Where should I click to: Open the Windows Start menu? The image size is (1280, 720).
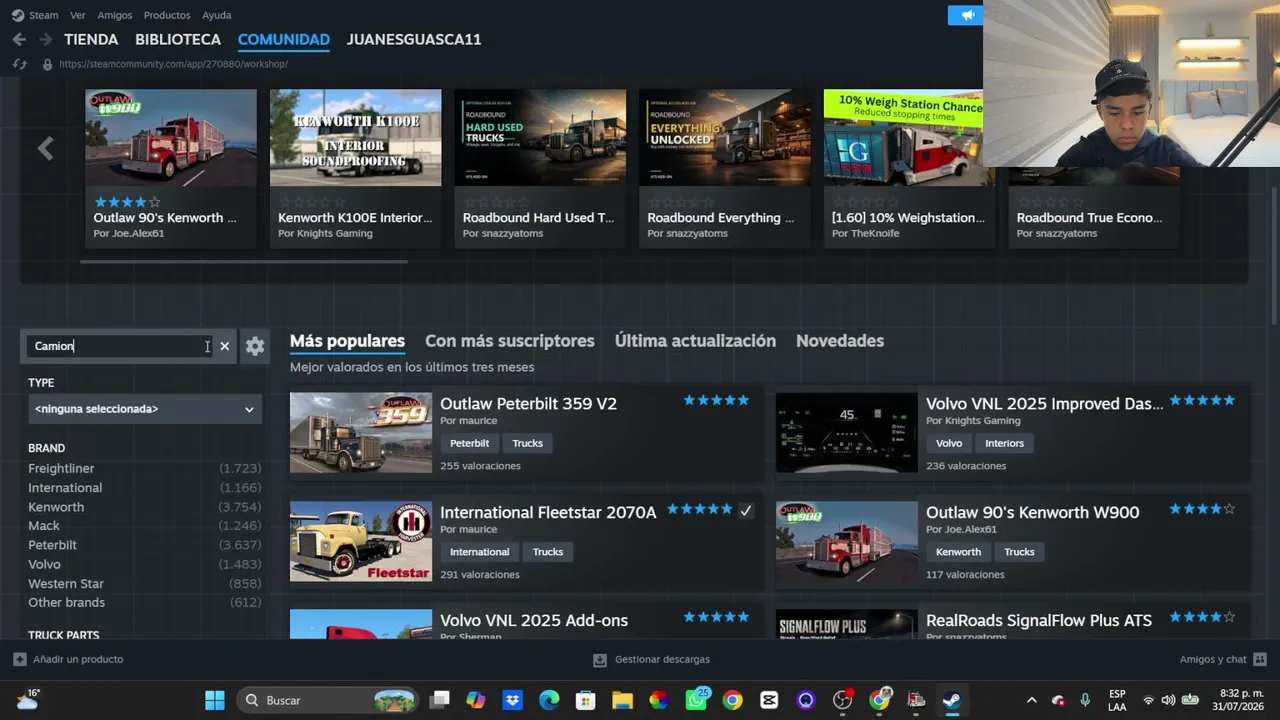[x=215, y=700]
